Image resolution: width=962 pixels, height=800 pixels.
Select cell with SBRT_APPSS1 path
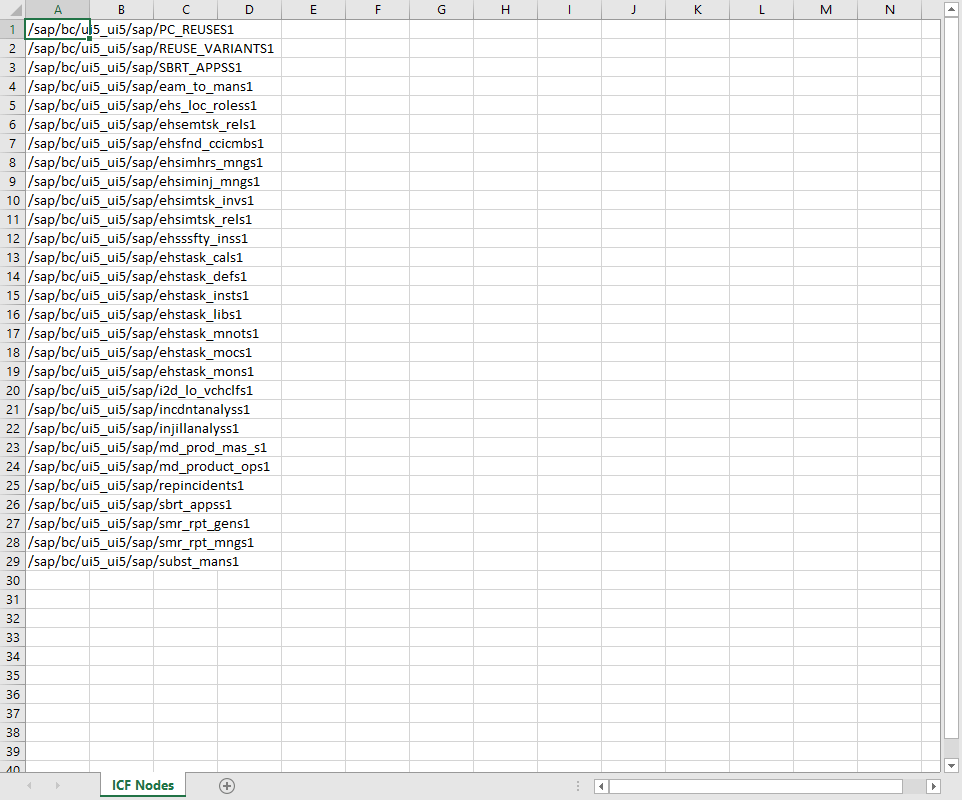(58, 67)
